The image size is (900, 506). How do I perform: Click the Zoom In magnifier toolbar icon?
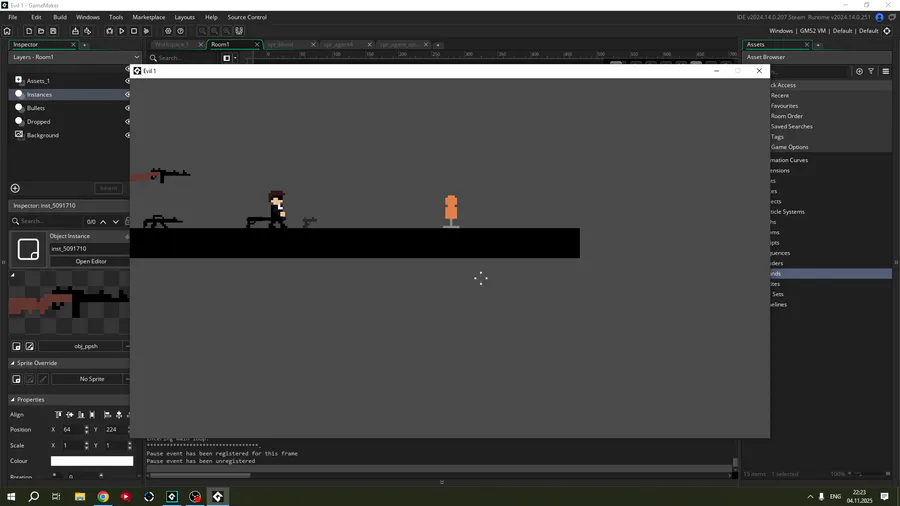pos(227,31)
